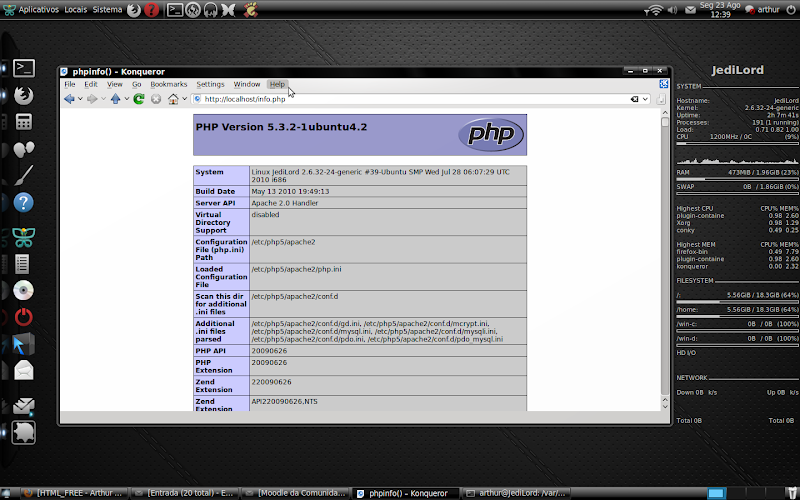The width and height of the screenshot is (800, 500).
Task: Expand the Forward history dropdown arrow
Action: click(103, 99)
